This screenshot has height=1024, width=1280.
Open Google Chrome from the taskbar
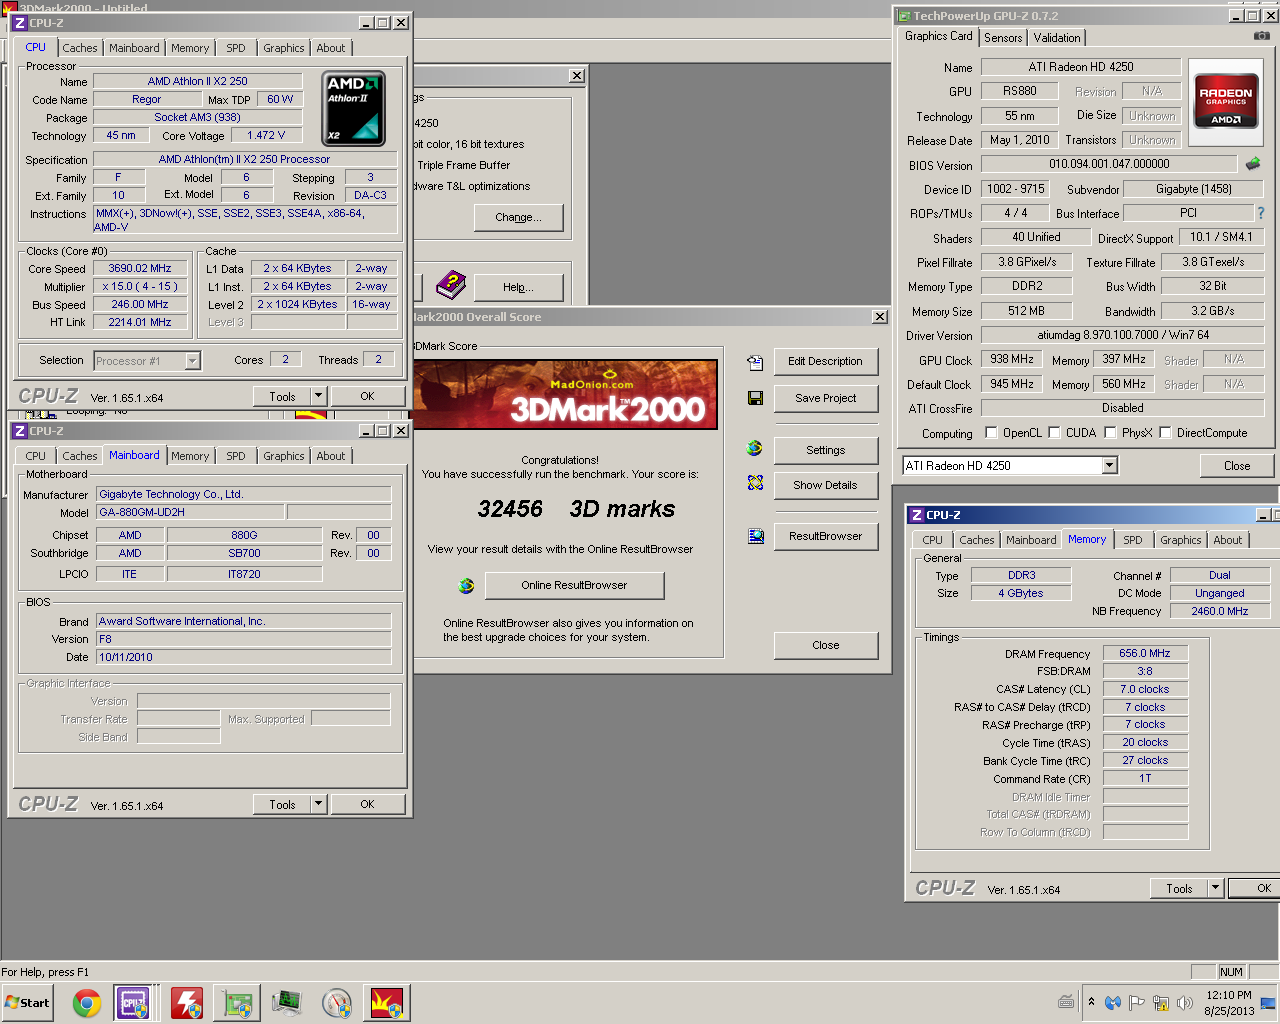(87, 1003)
